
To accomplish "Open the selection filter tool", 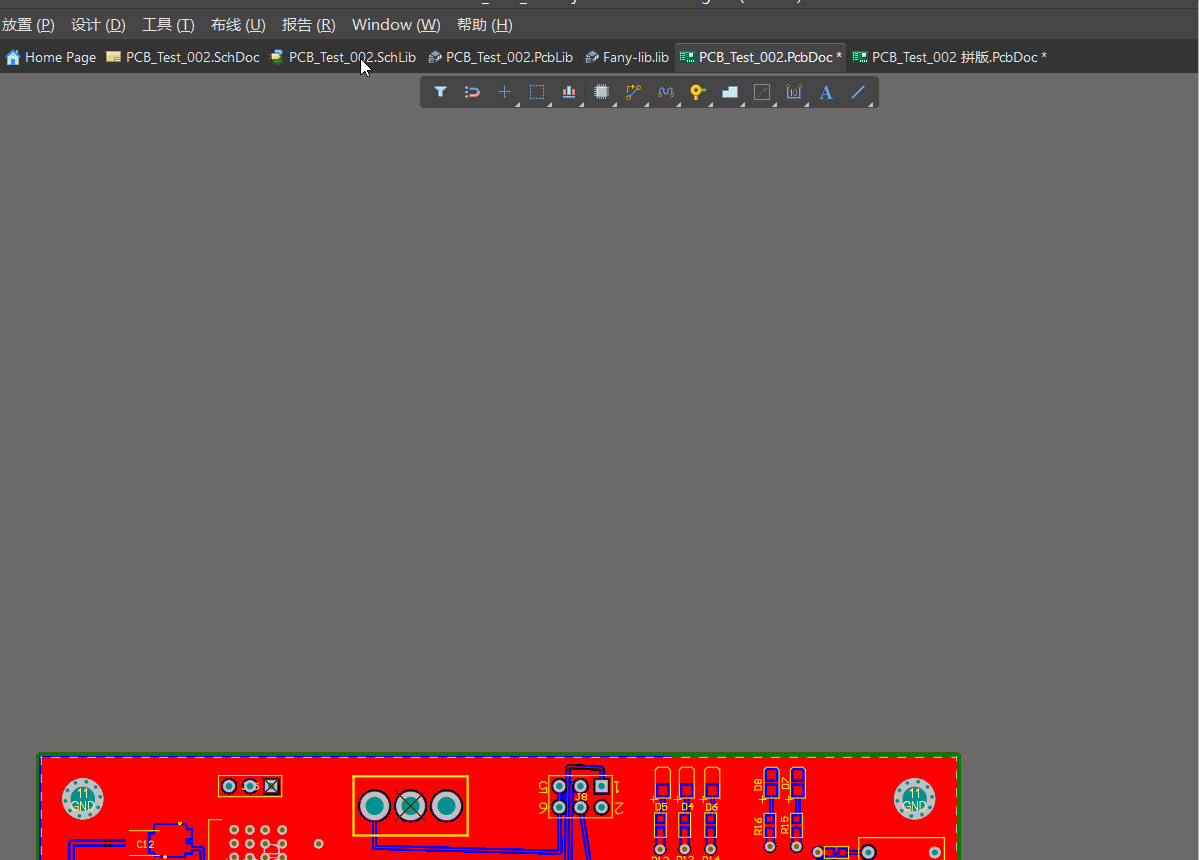I will pos(440,92).
